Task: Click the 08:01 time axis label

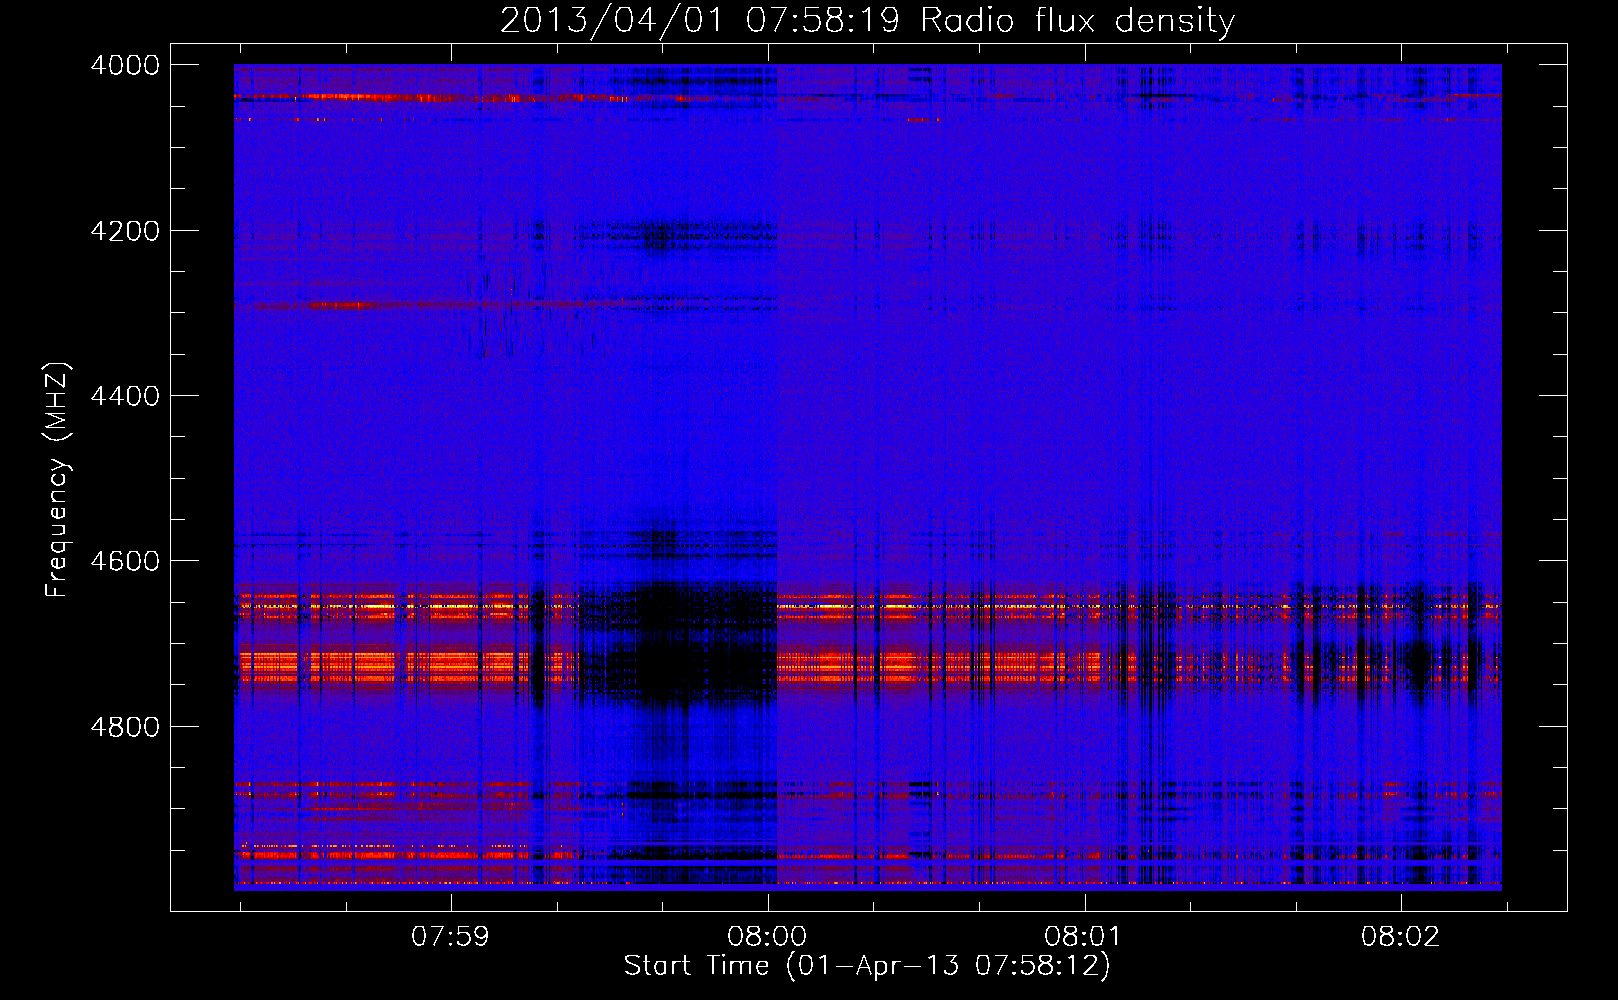Action: tap(1084, 937)
